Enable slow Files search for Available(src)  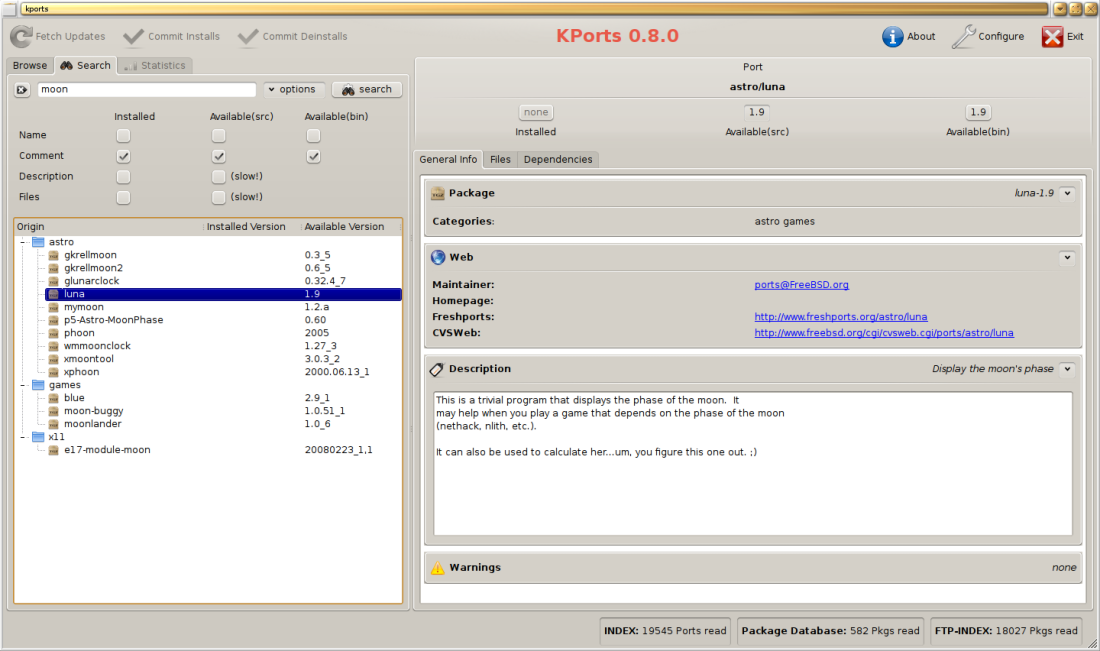click(x=219, y=198)
